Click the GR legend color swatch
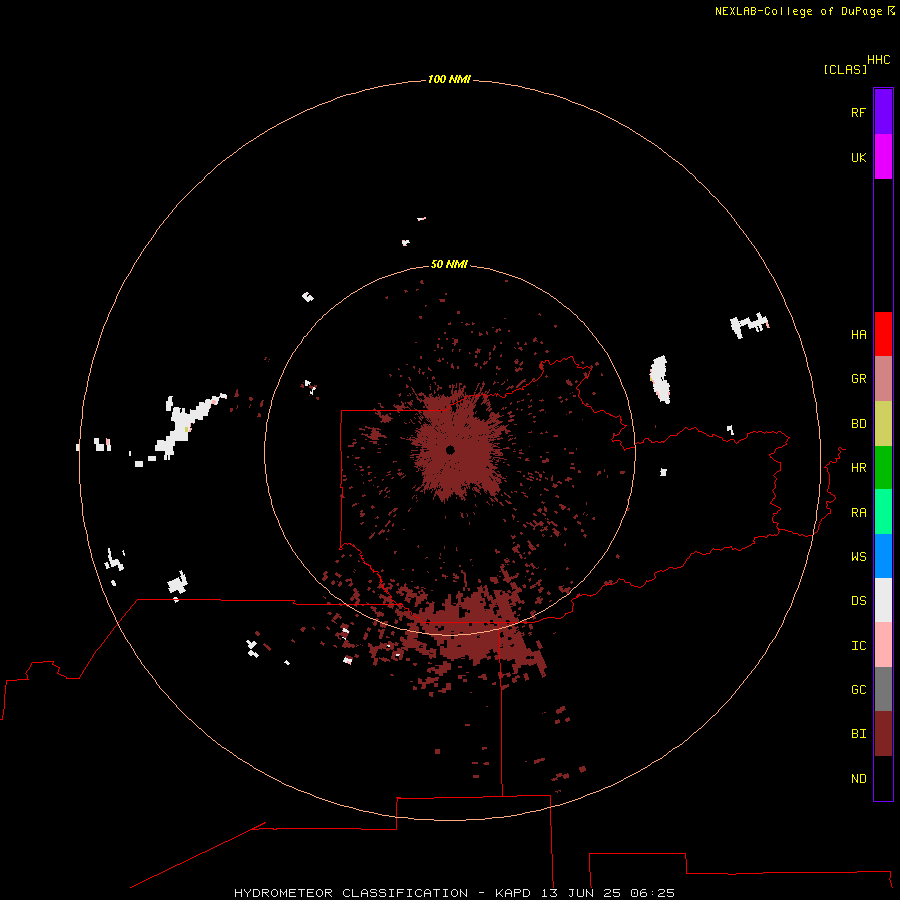Screen dimensions: 900x900 tap(883, 379)
